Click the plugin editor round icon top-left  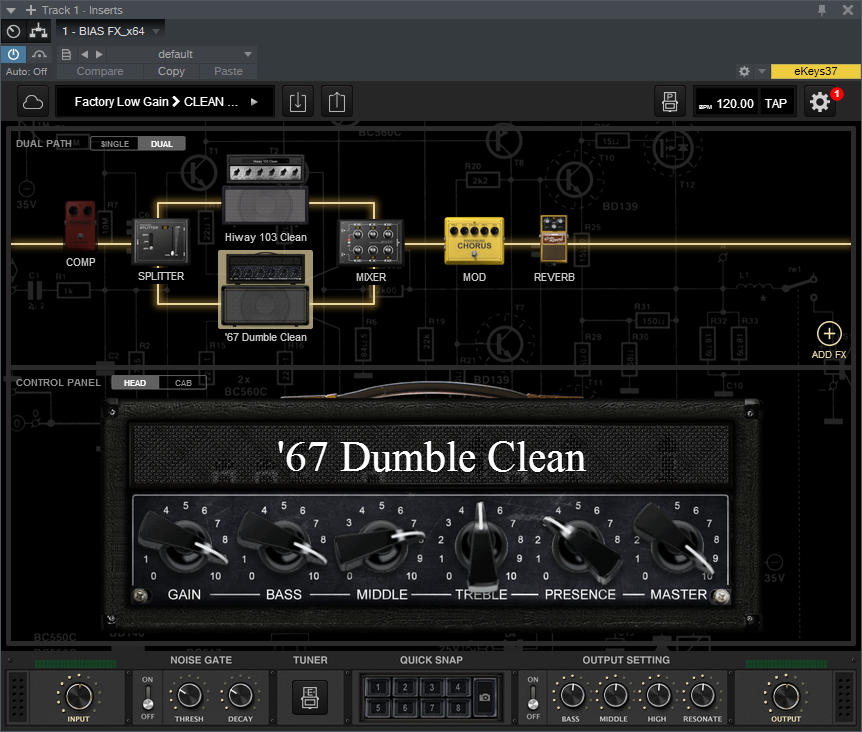pos(13,31)
